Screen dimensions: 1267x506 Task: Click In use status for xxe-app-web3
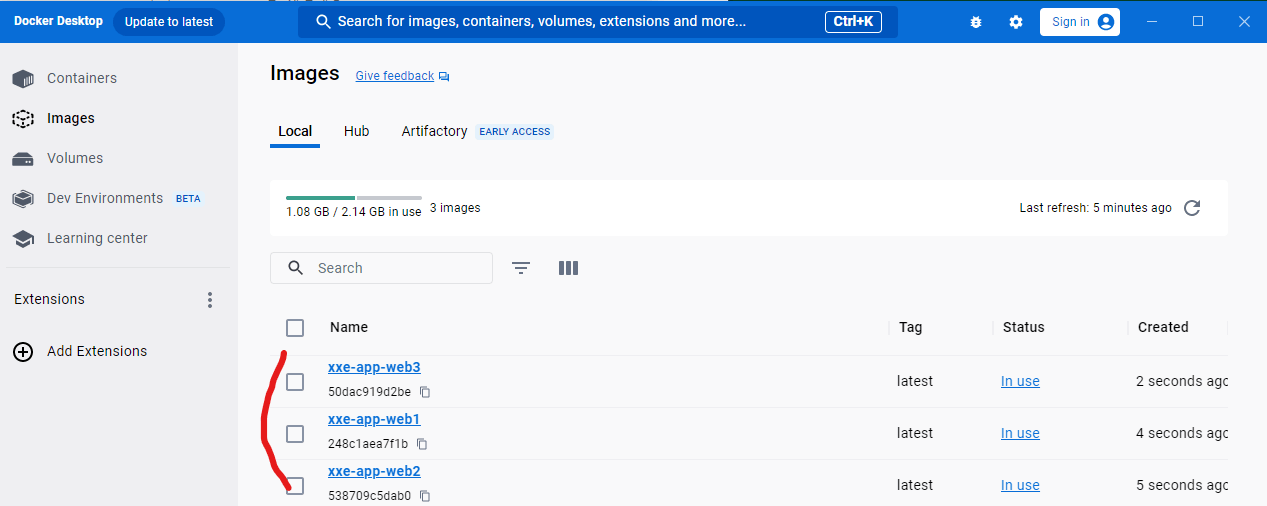tap(1020, 381)
